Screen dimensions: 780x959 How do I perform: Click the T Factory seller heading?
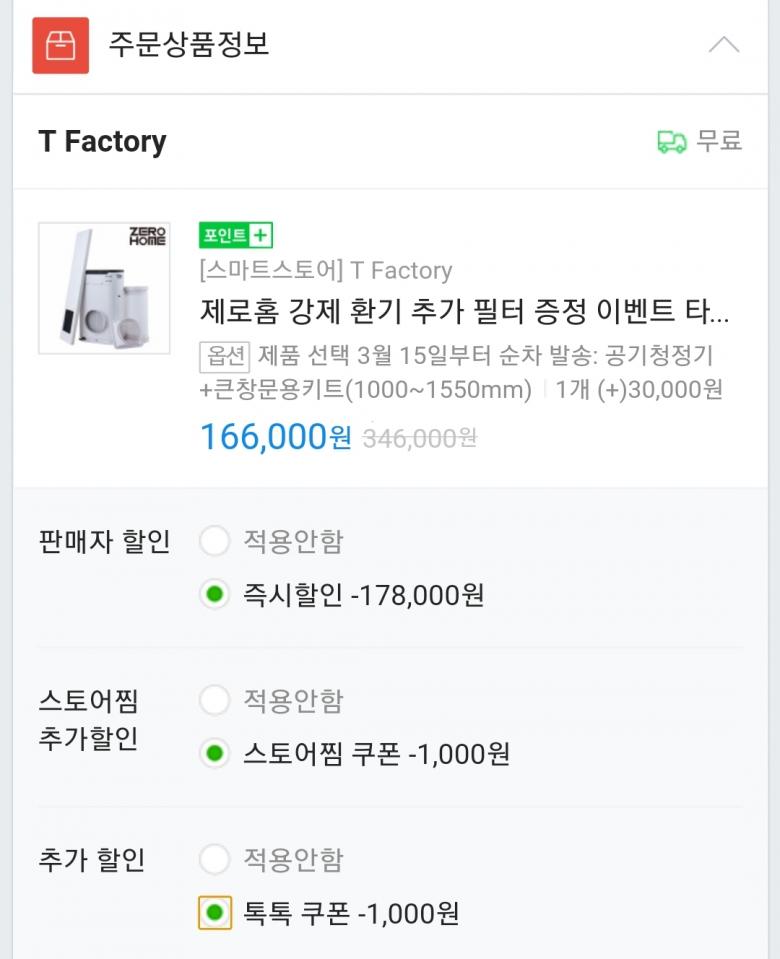[x=102, y=142]
